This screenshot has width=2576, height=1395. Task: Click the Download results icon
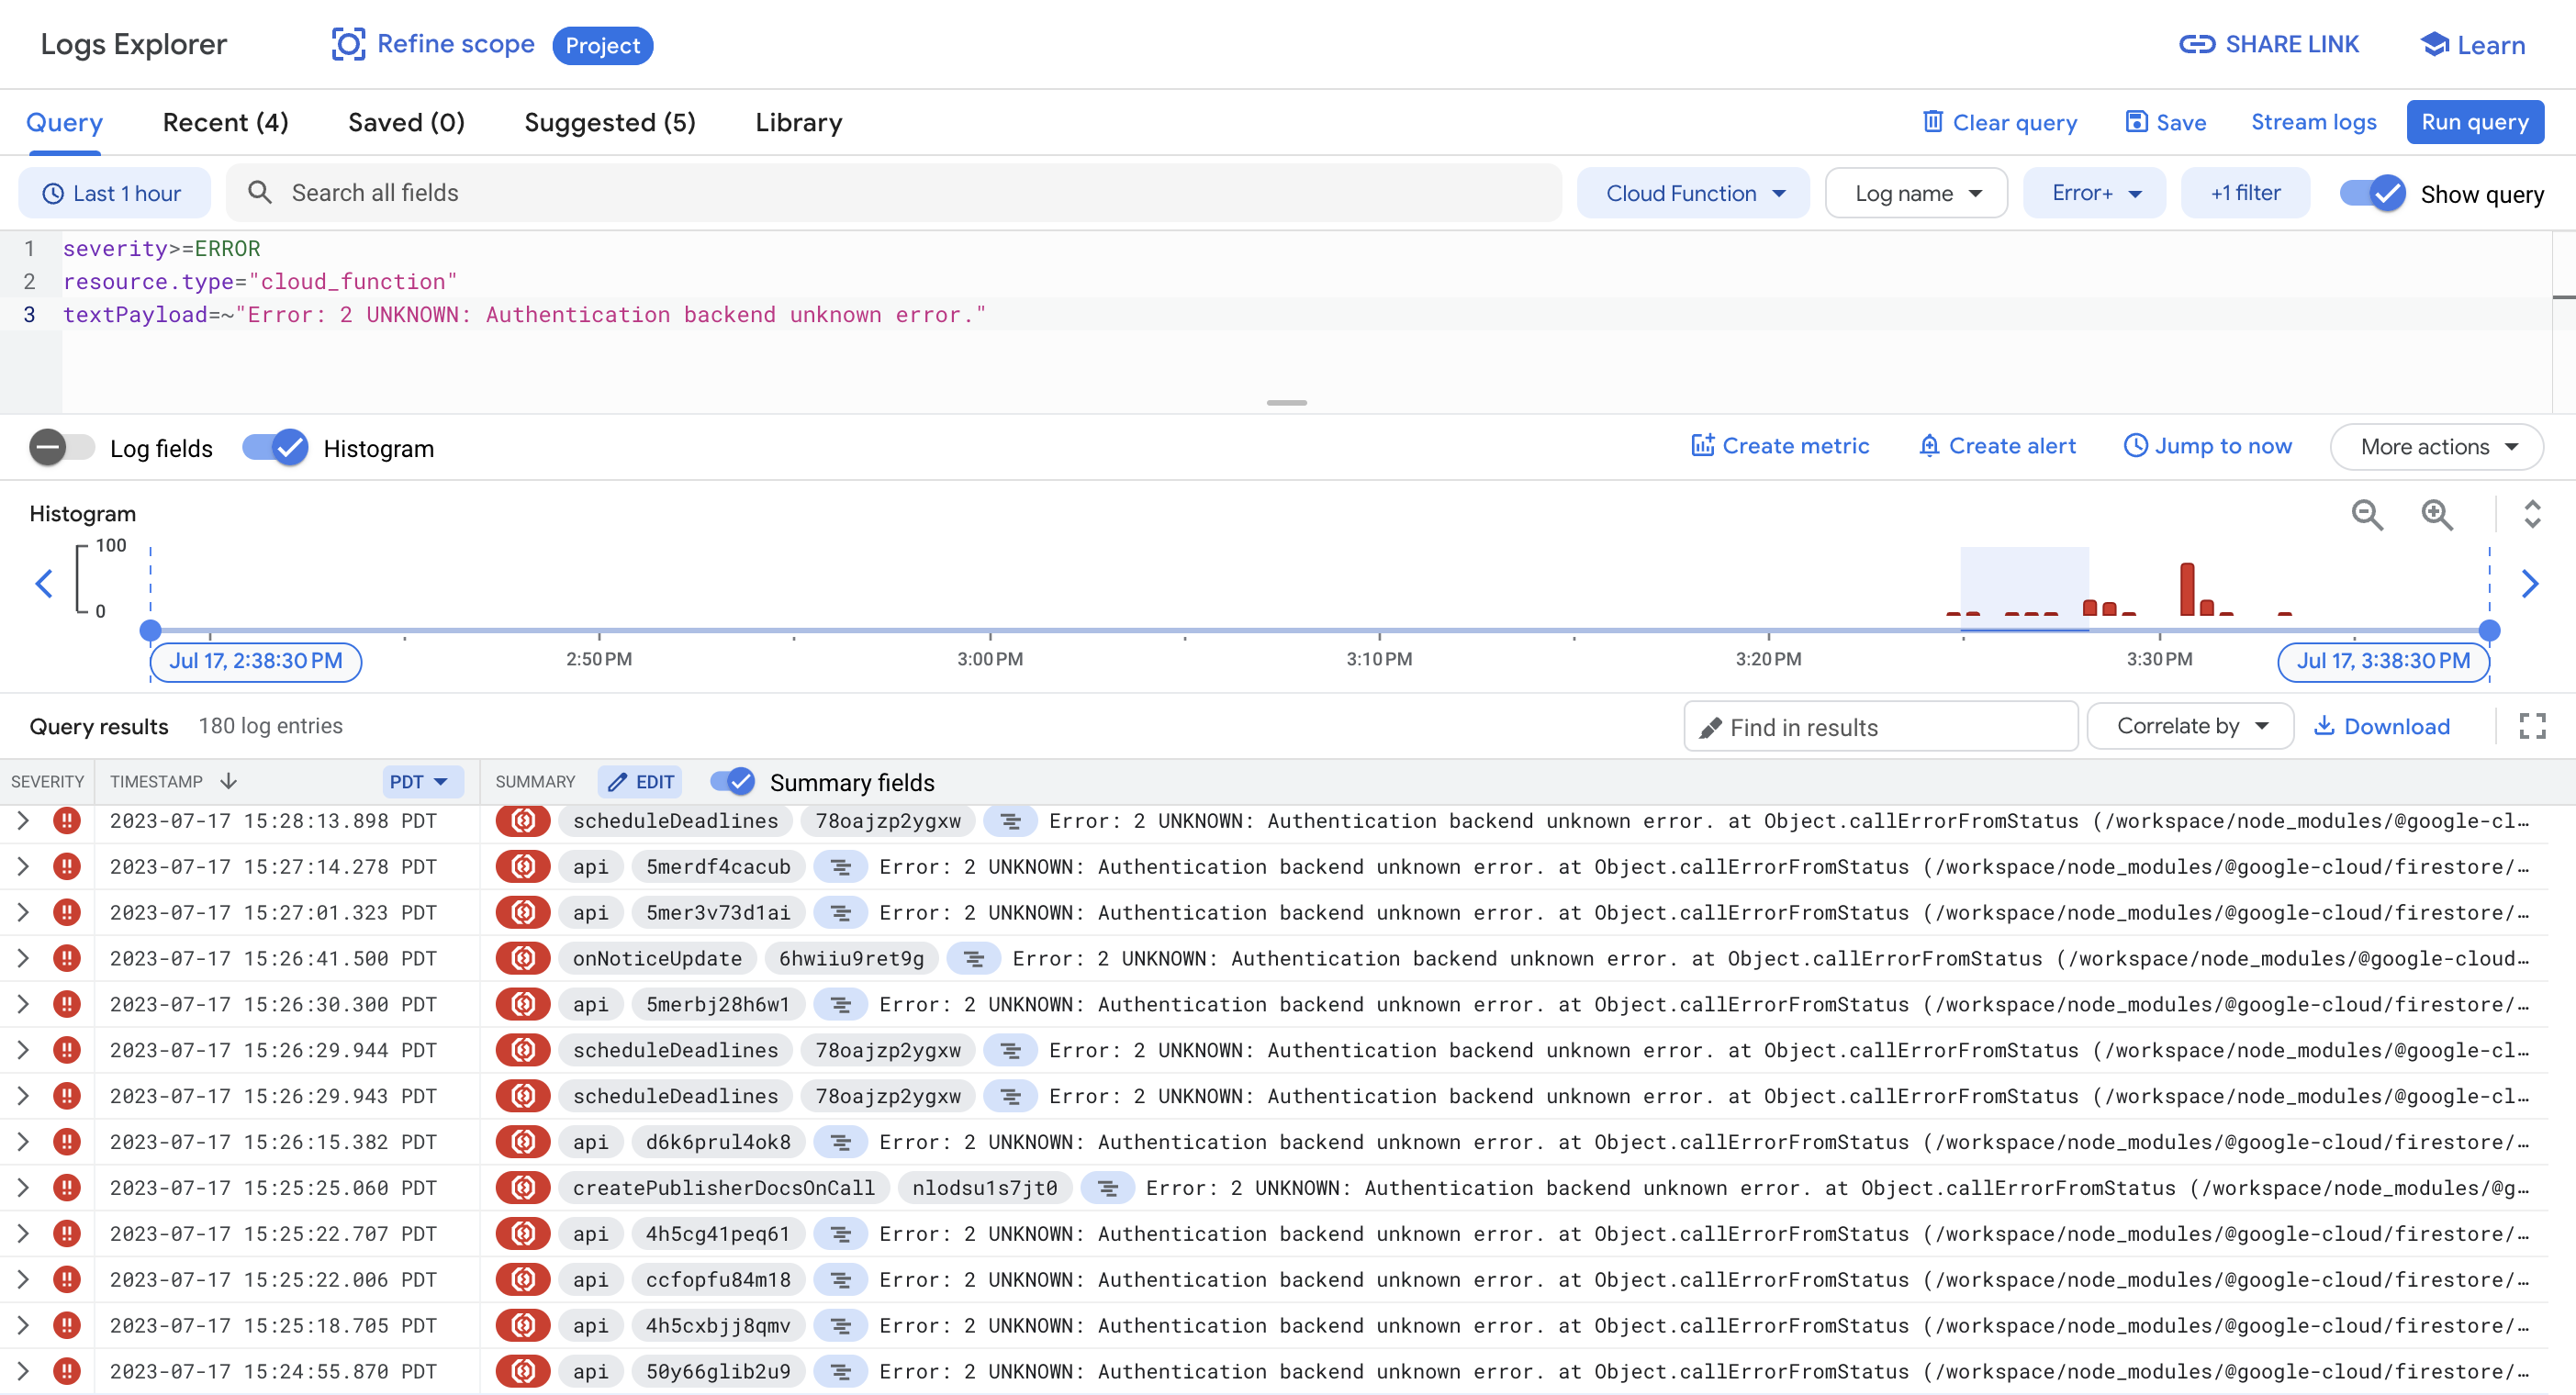click(x=2327, y=726)
